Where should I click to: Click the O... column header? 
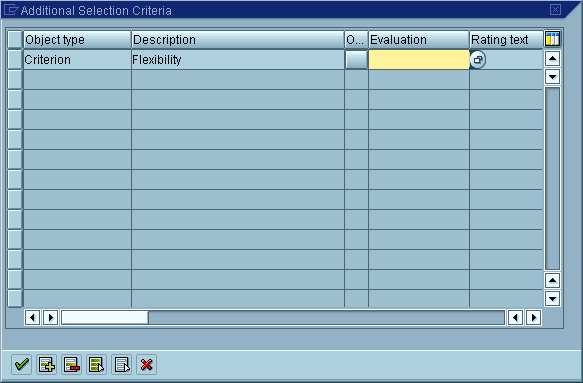click(x=356, y=39)
